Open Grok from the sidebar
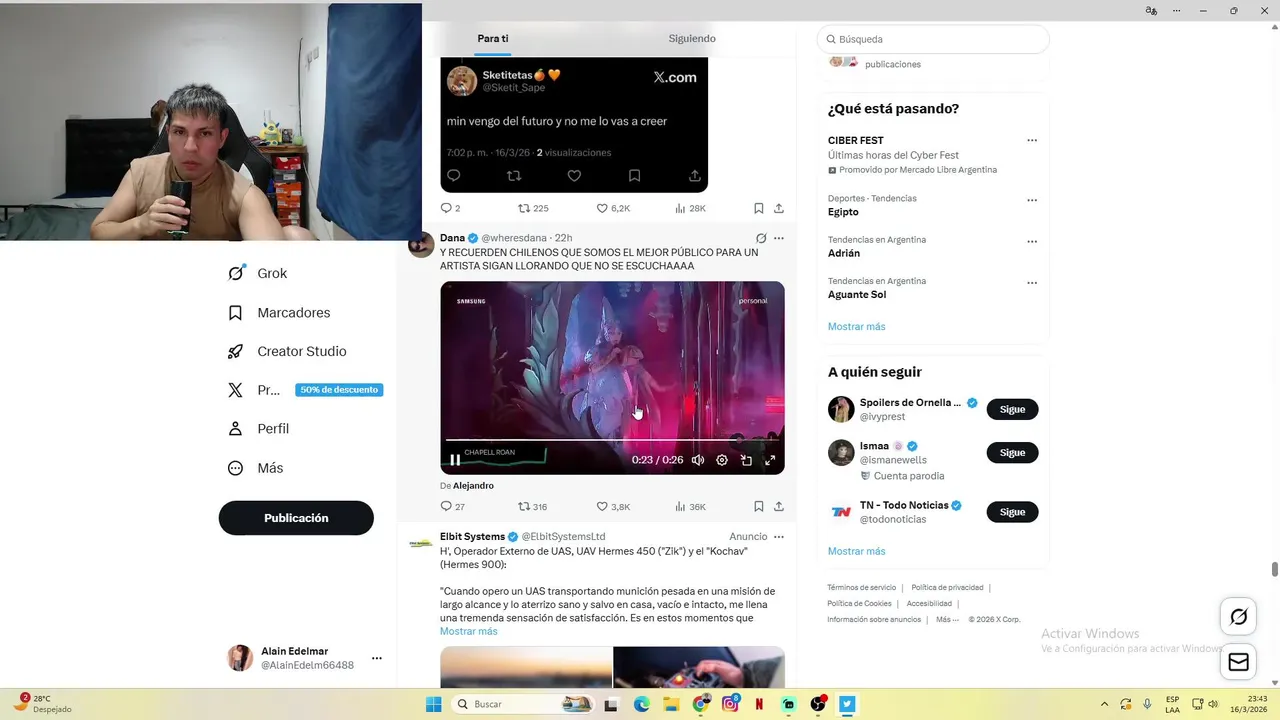Image resolution: width=1280 pixels, height=720 pixels. point(258,273)
